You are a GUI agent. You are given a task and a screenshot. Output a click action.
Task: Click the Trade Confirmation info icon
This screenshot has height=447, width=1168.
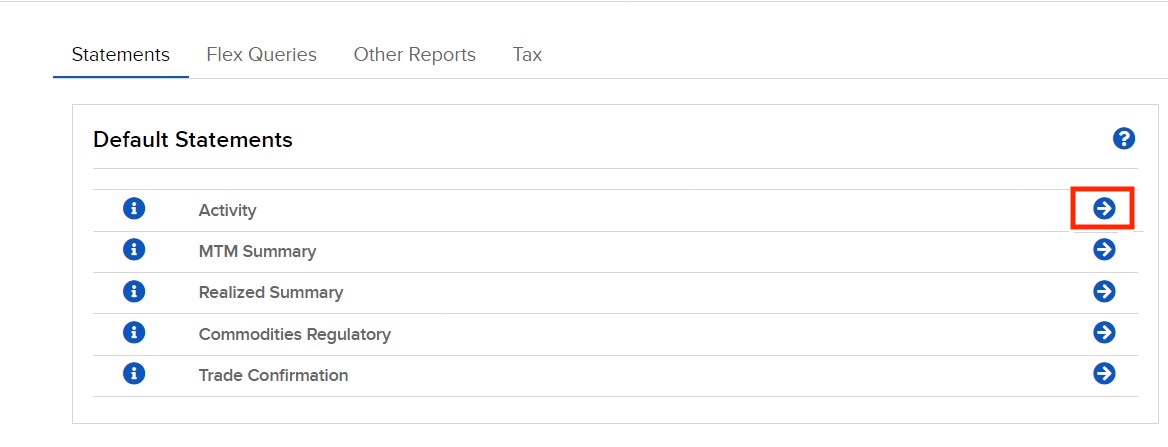tap(134, 373)
